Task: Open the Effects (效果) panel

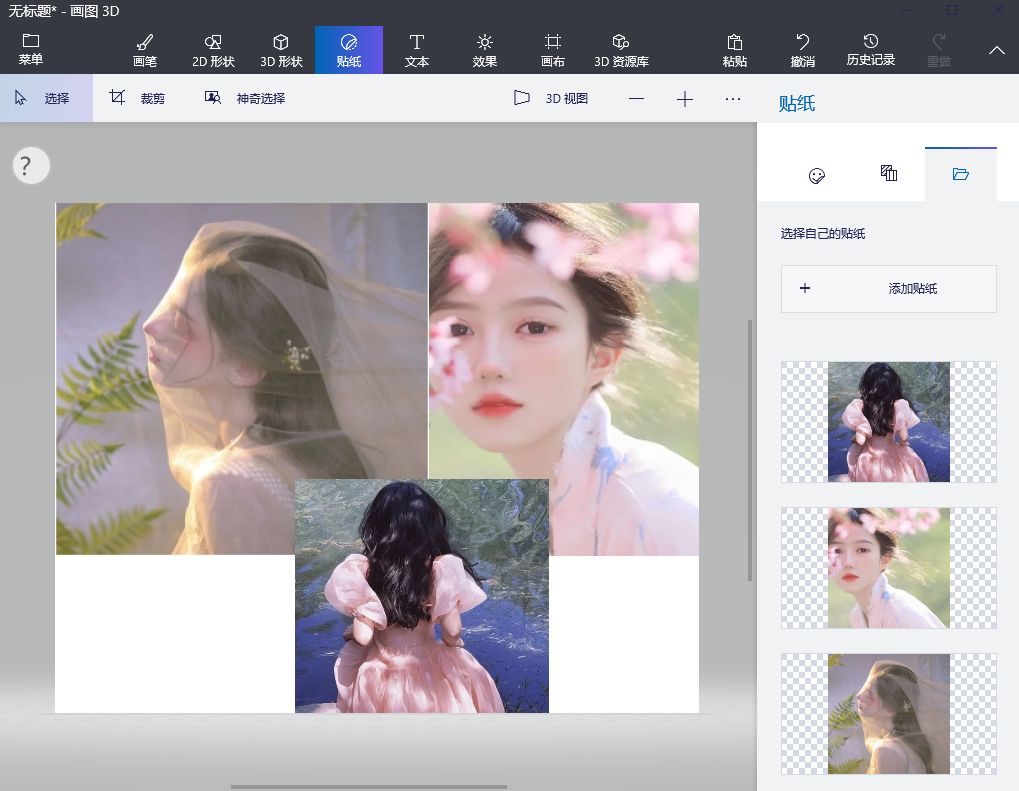Action: point(485,50)
